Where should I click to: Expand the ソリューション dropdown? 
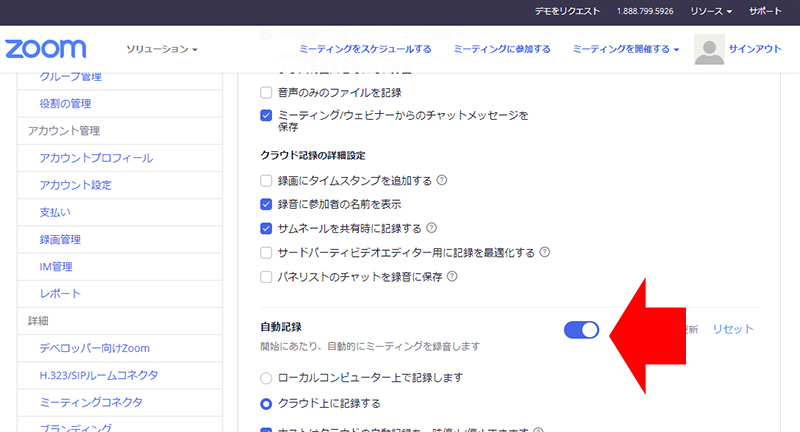tap(162, 49)
